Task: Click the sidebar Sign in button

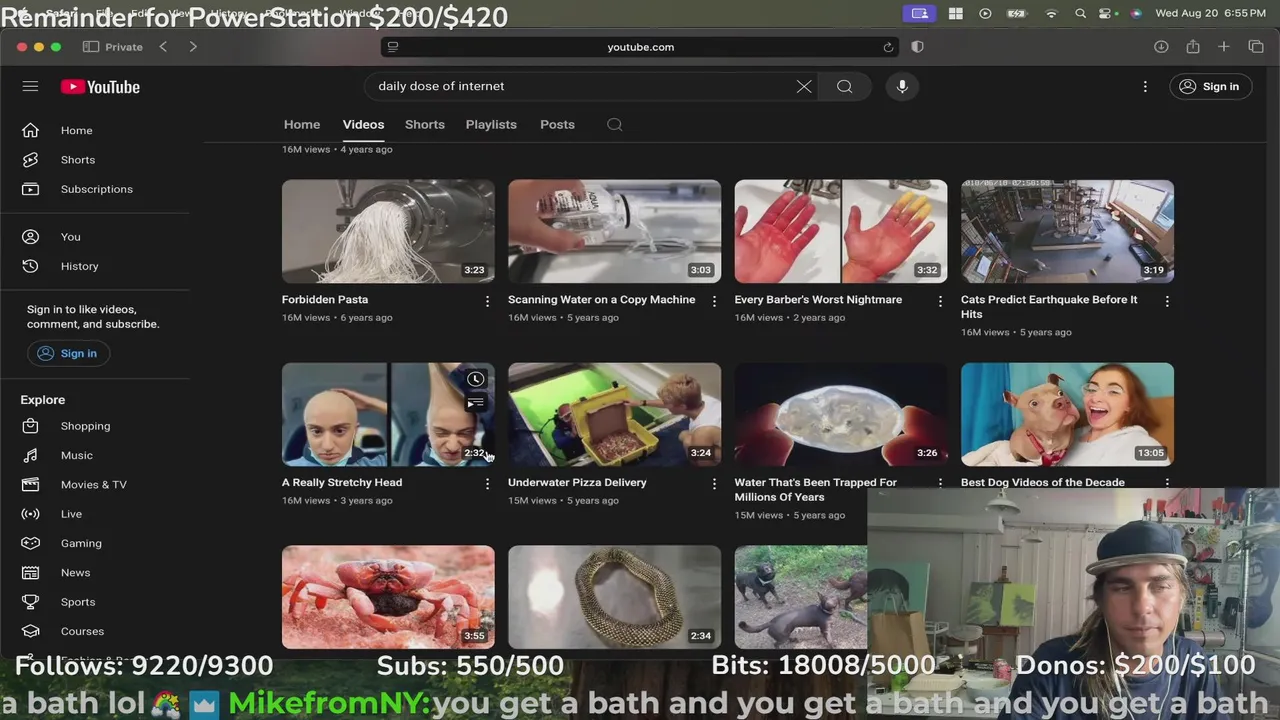Action: 68,353
